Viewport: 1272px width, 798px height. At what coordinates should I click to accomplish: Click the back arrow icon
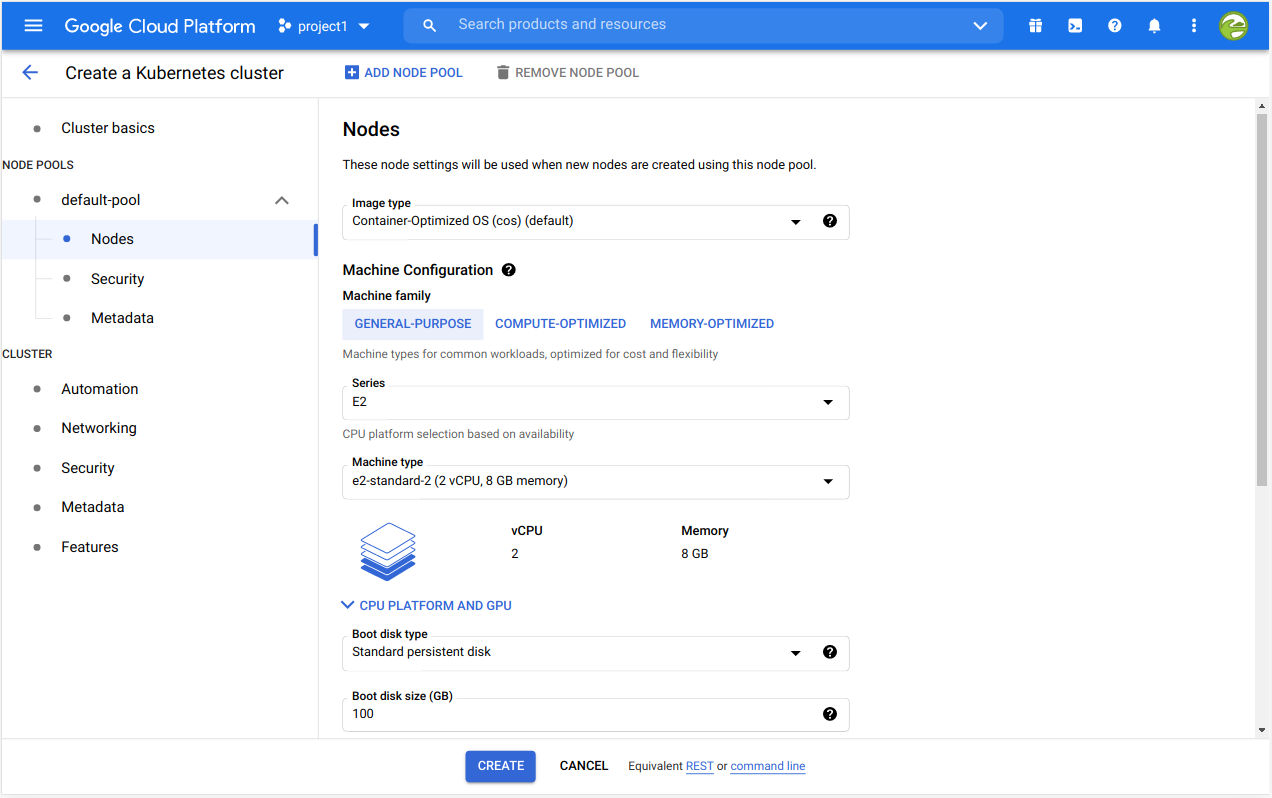tap(30, 72)
